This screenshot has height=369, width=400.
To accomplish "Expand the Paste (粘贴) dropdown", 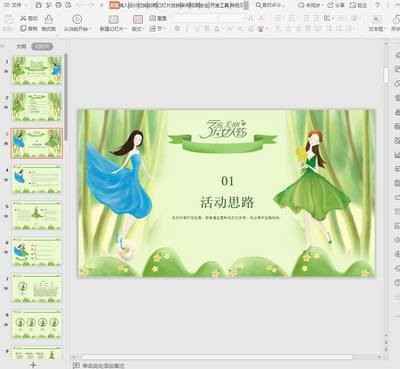I will point(9,29).
